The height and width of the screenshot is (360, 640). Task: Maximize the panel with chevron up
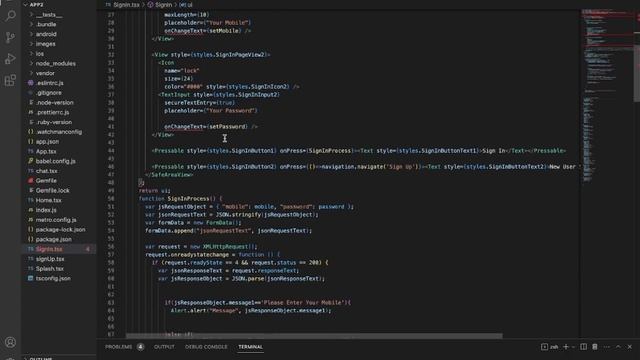[x=618, y=347]
